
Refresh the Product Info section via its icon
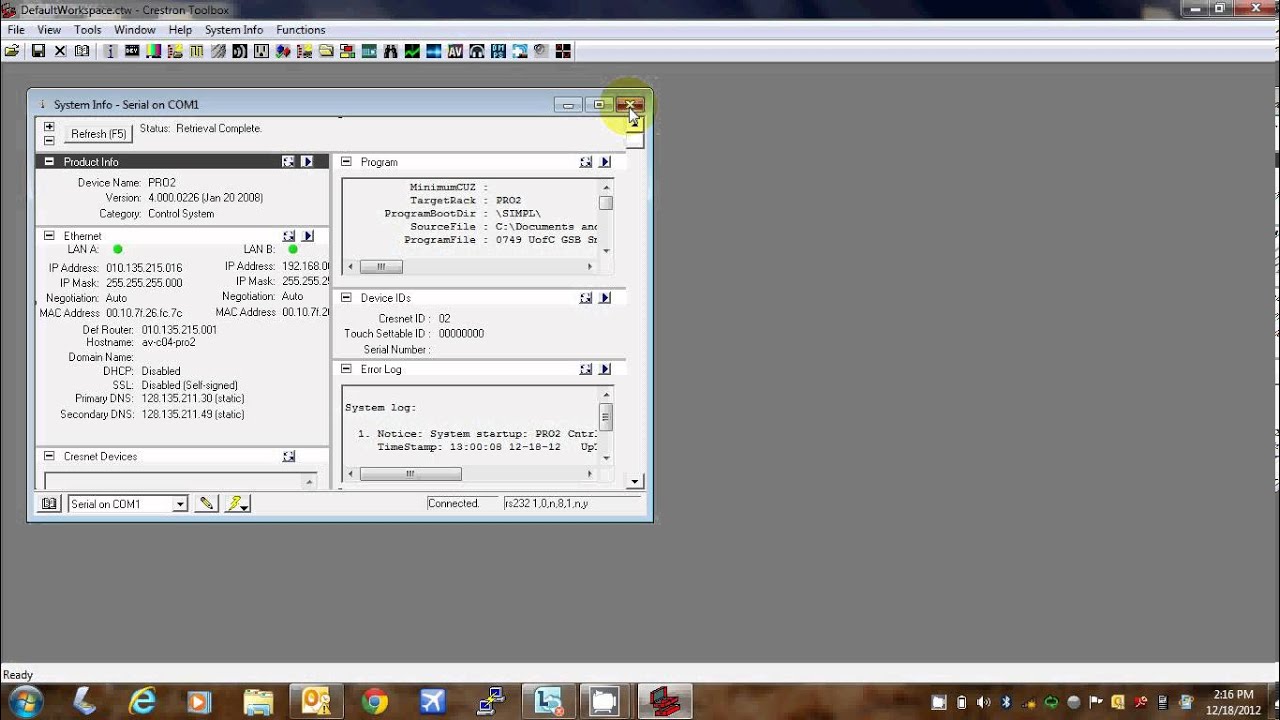pyautogui.click(x=288, y=161)
